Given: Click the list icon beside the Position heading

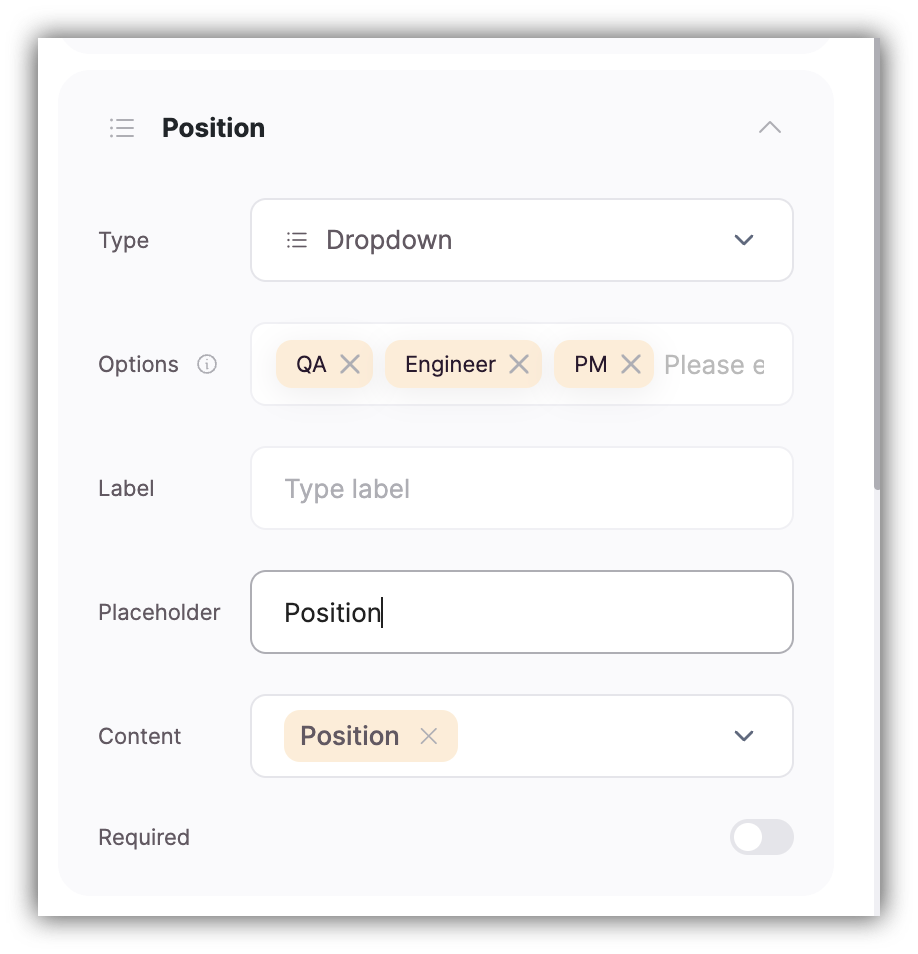Looking at the screenshot, I should pos(121,128).
